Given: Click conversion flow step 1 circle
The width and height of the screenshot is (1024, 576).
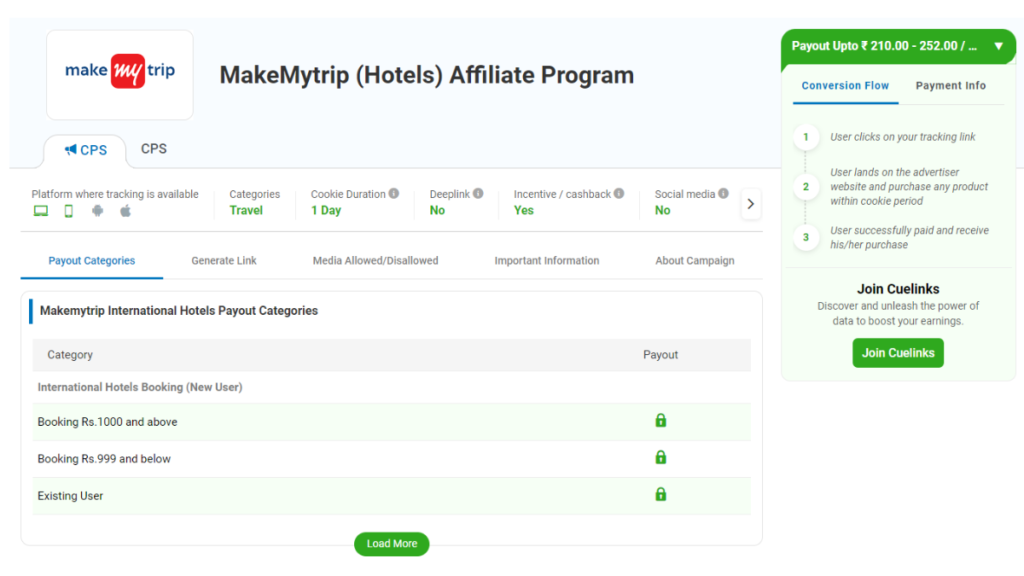Looking at the screenshot, I should click(x=806, y=137).
